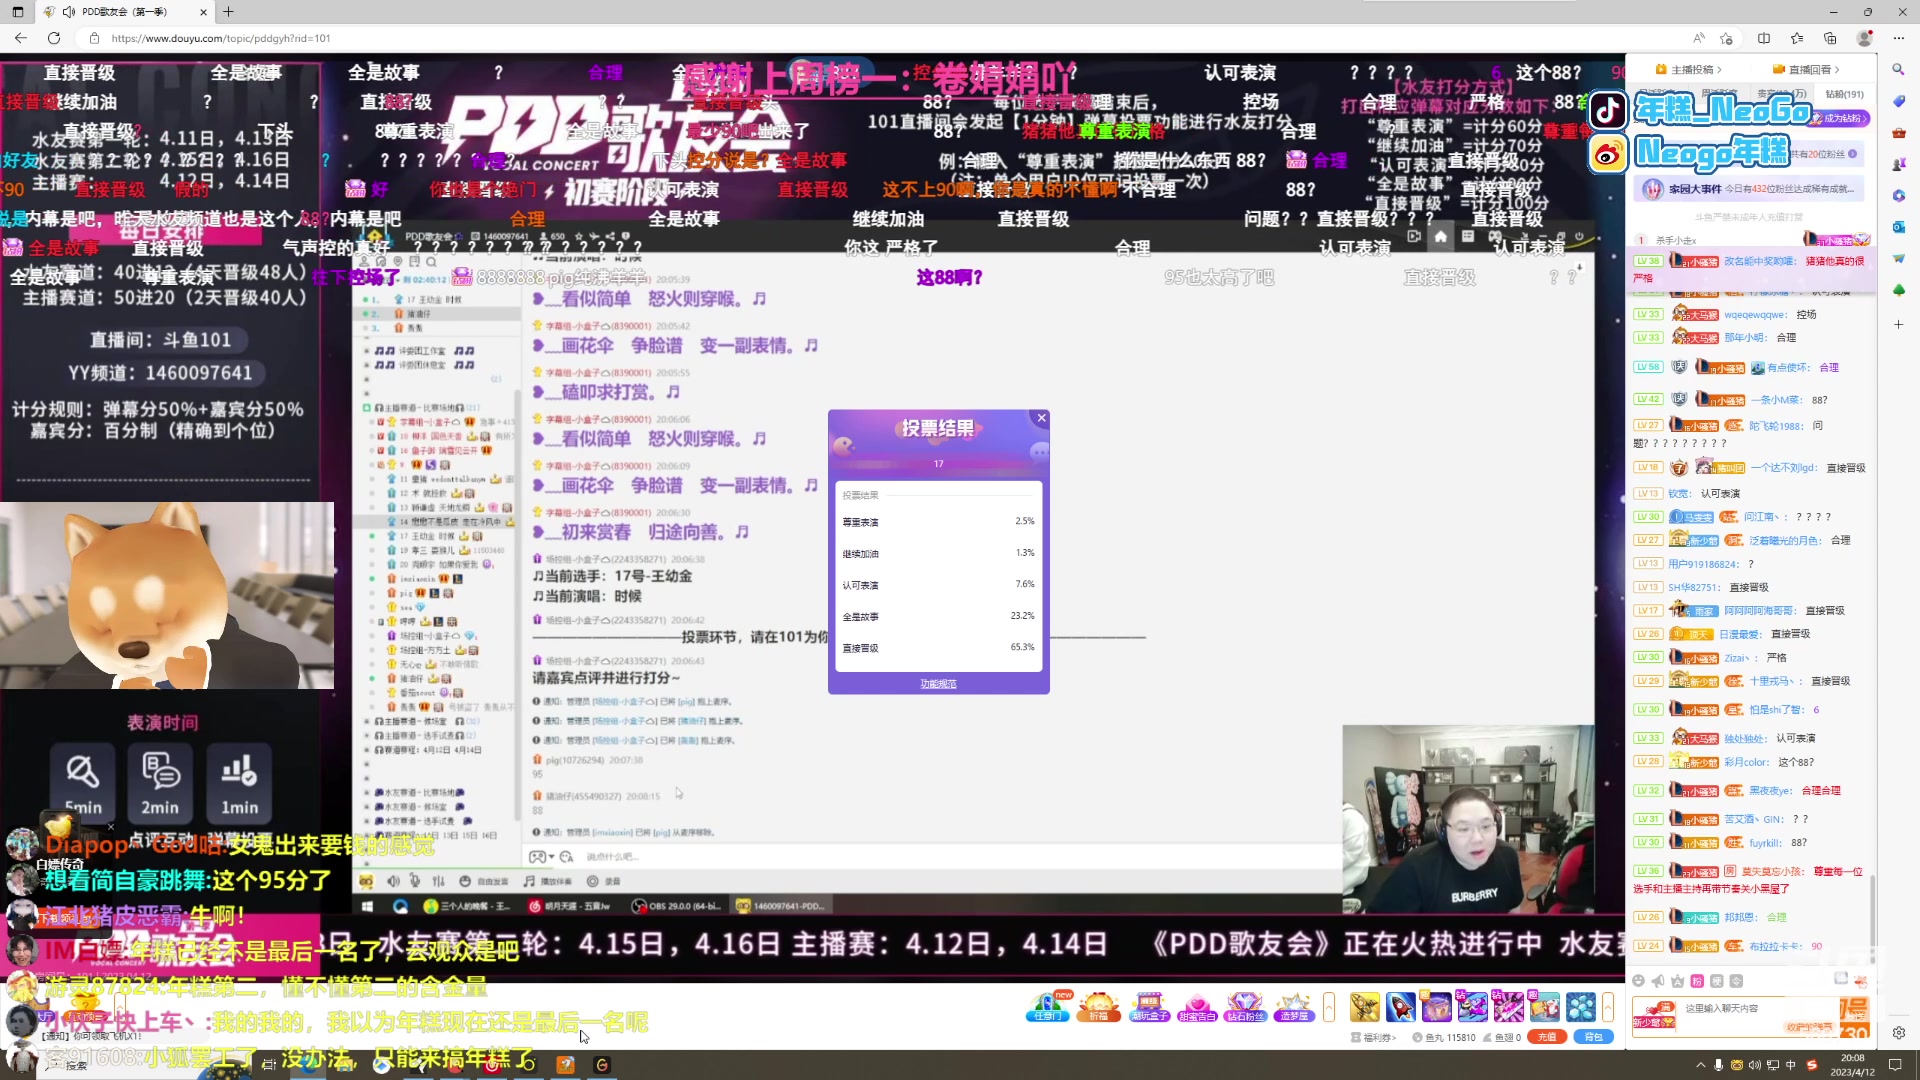
Task: Open the 潮玩盒子 activity icon
Action: coord(1149,1007)
